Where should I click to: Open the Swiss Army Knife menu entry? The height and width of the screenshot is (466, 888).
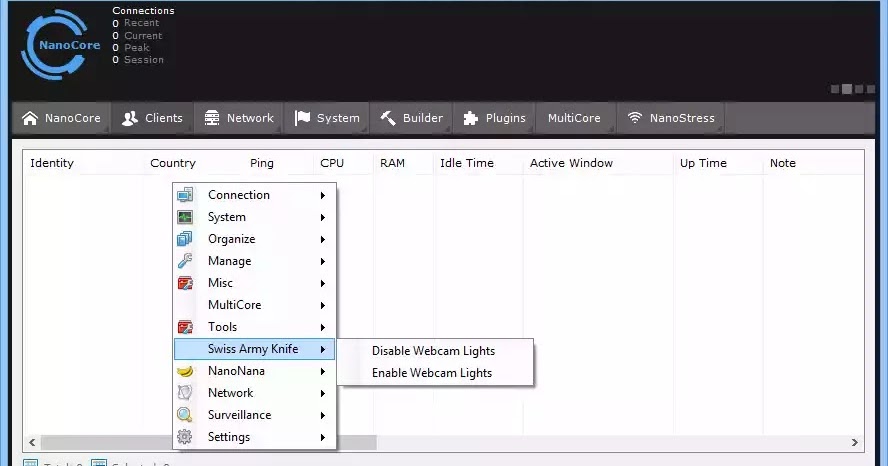pyautogui.click(x=254, y=349)
